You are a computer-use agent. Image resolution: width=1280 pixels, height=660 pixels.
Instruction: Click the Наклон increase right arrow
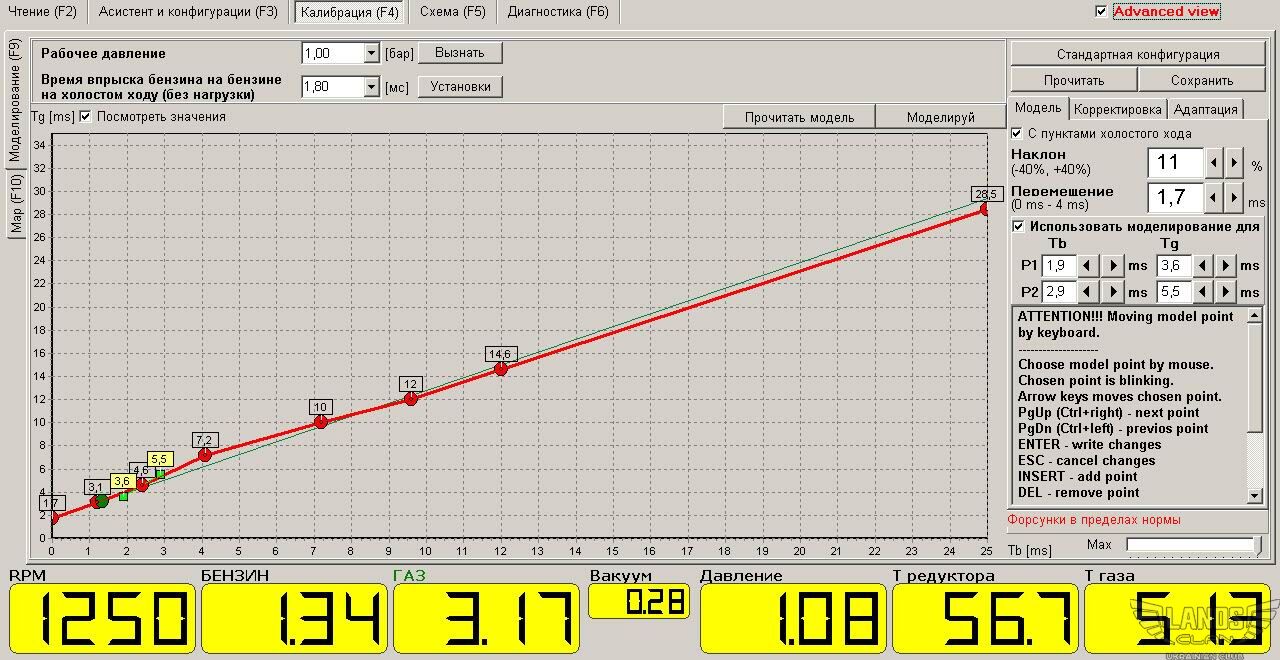tap(1234, 163)
